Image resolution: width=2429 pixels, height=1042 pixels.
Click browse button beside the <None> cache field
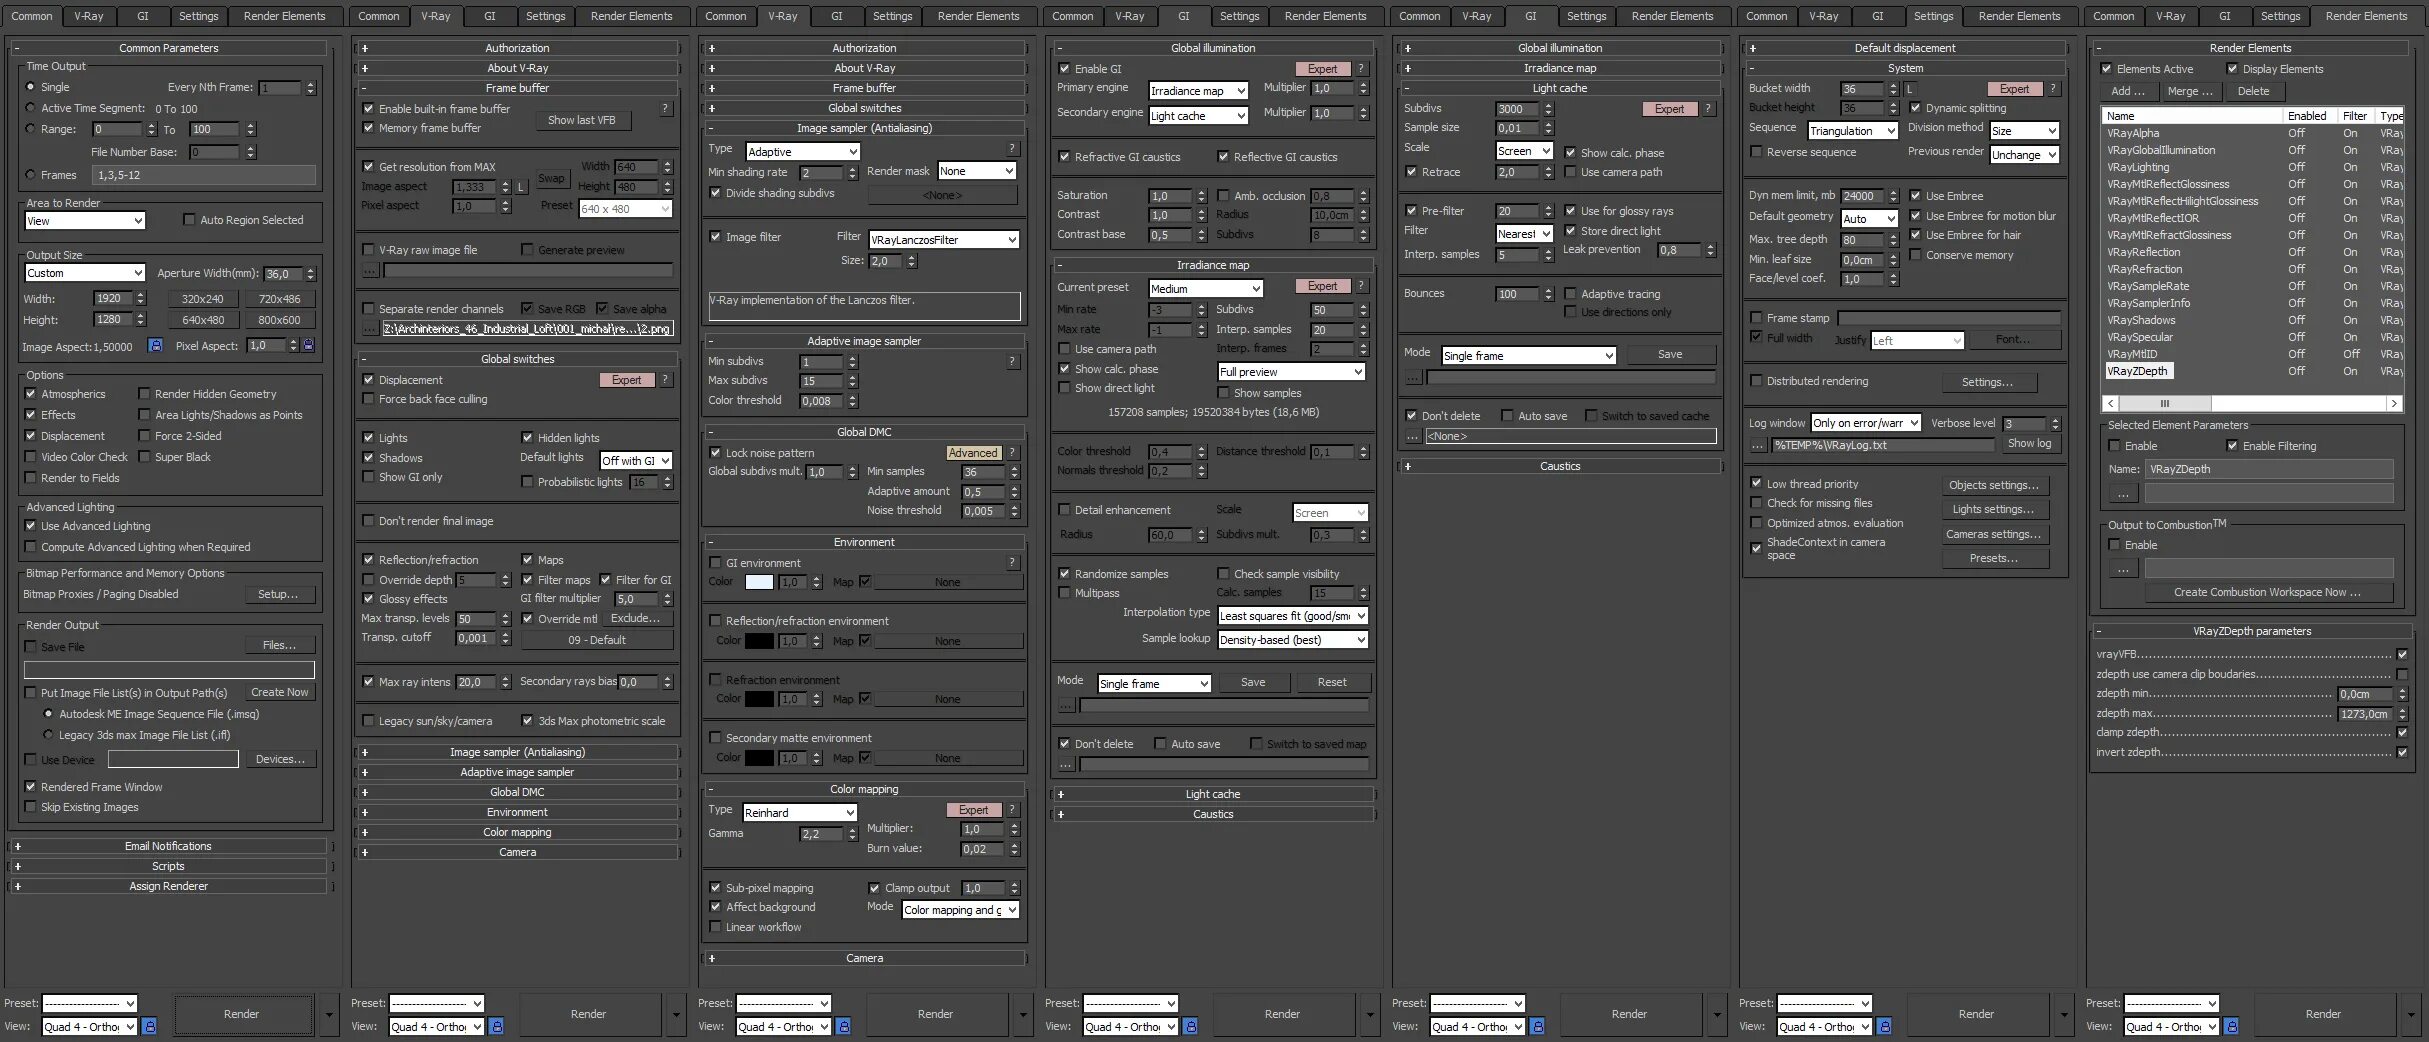(1413, 436)
